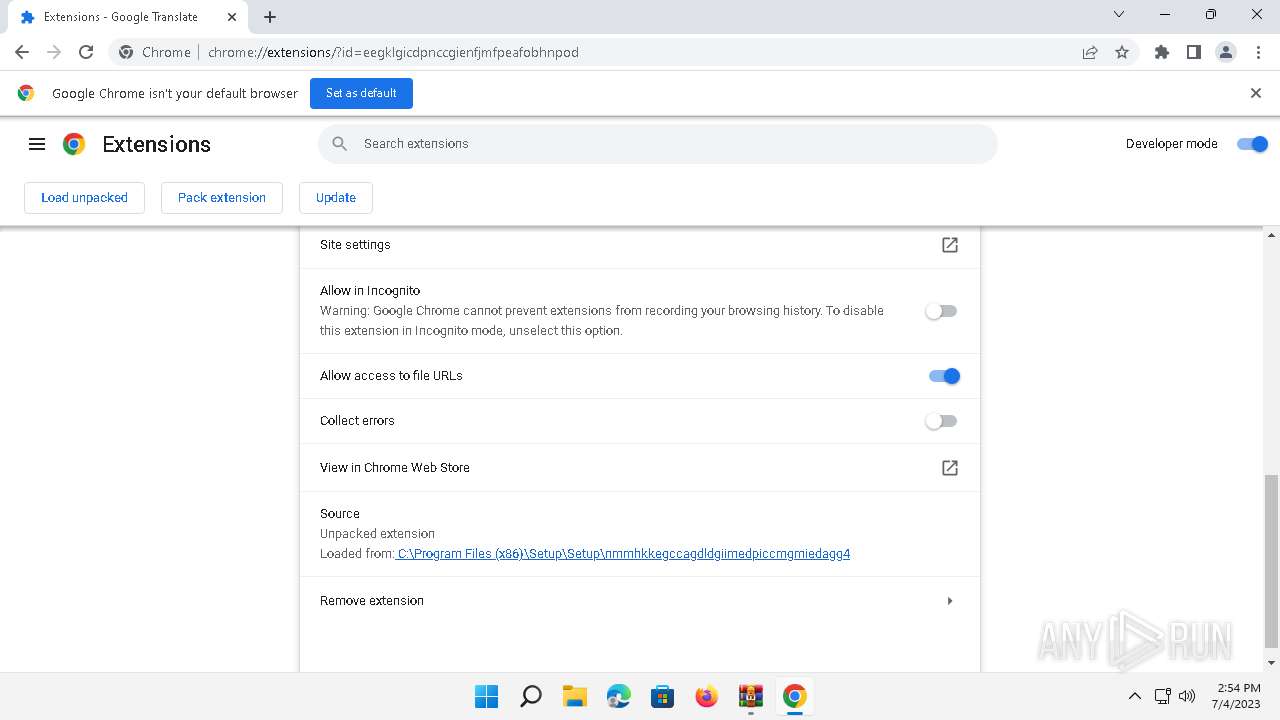Expand the Remove extension arrow
Screen dimensions: 1280x720
(949, 601)
